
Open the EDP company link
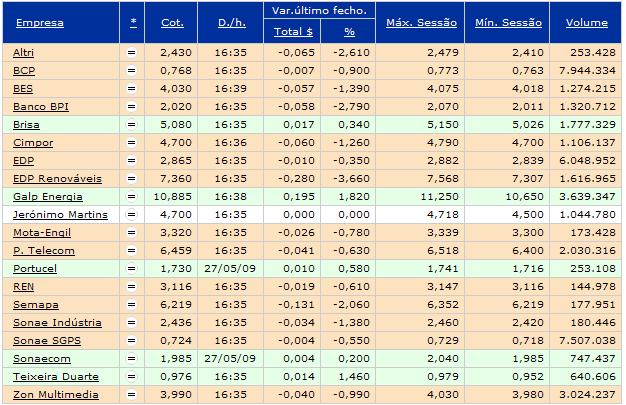tap(23, 161)
